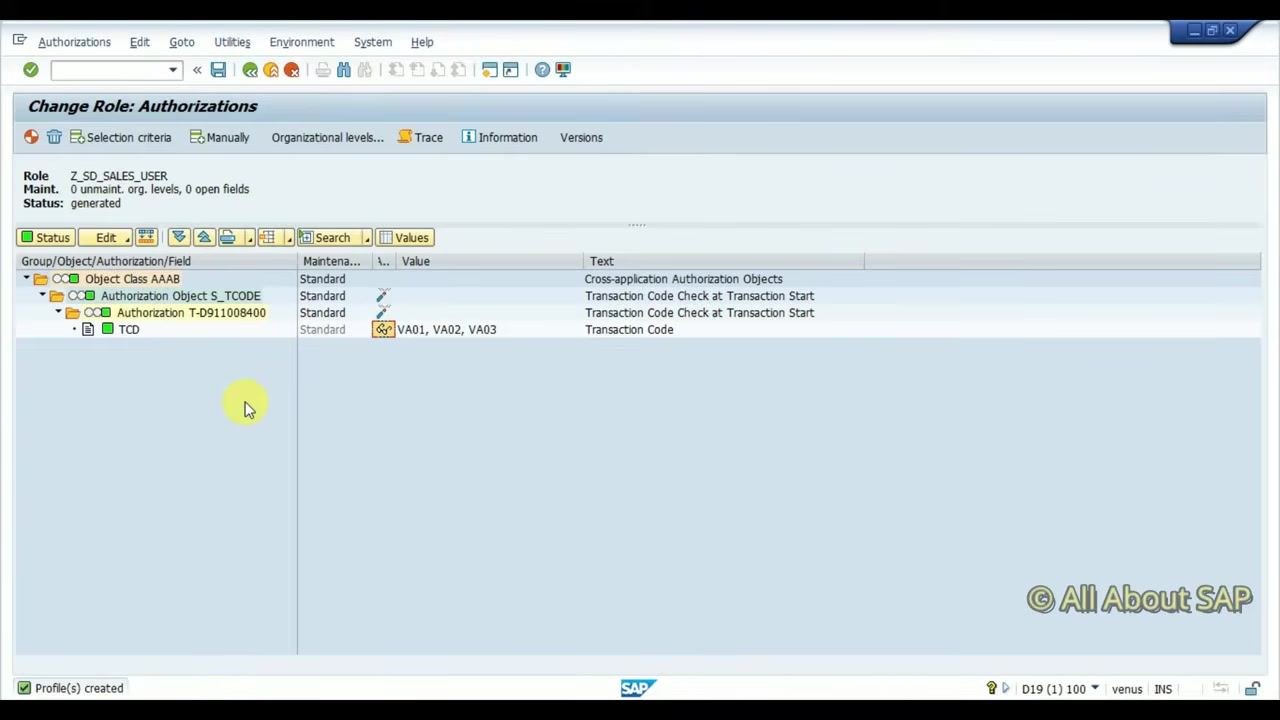The width and height of the screenshot is (1280, 720).
Task: Open the Edit button dropdown in tree toolbar
Action: (x=128, y=238)
